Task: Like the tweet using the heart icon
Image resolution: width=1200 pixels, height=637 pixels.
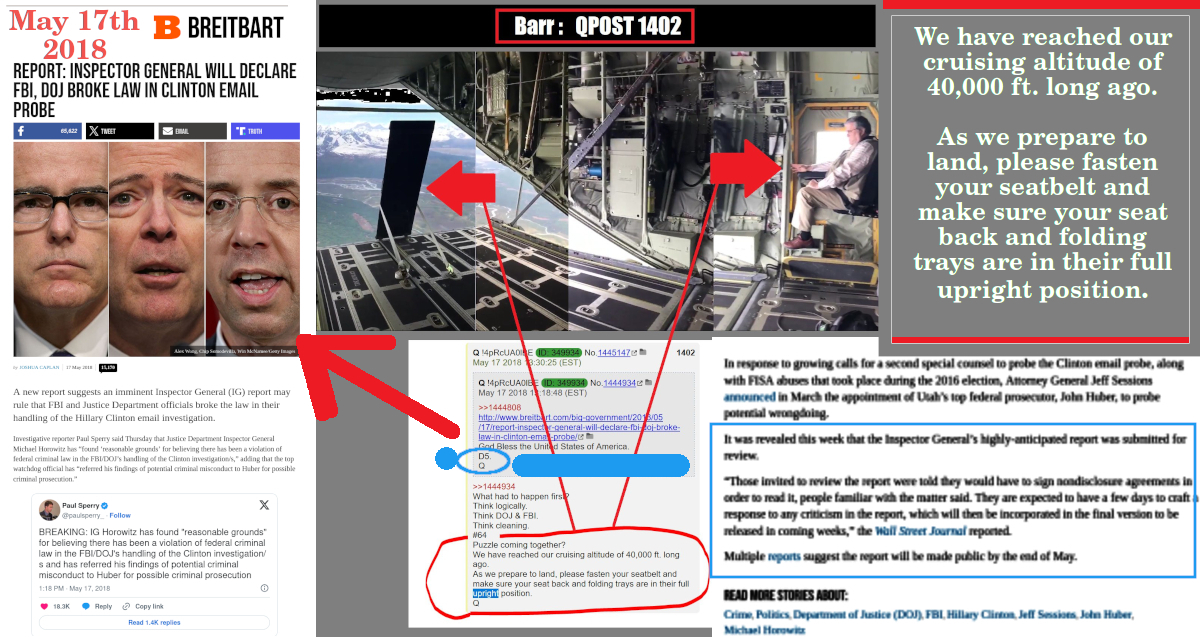Action: click(x=45, y=606)
